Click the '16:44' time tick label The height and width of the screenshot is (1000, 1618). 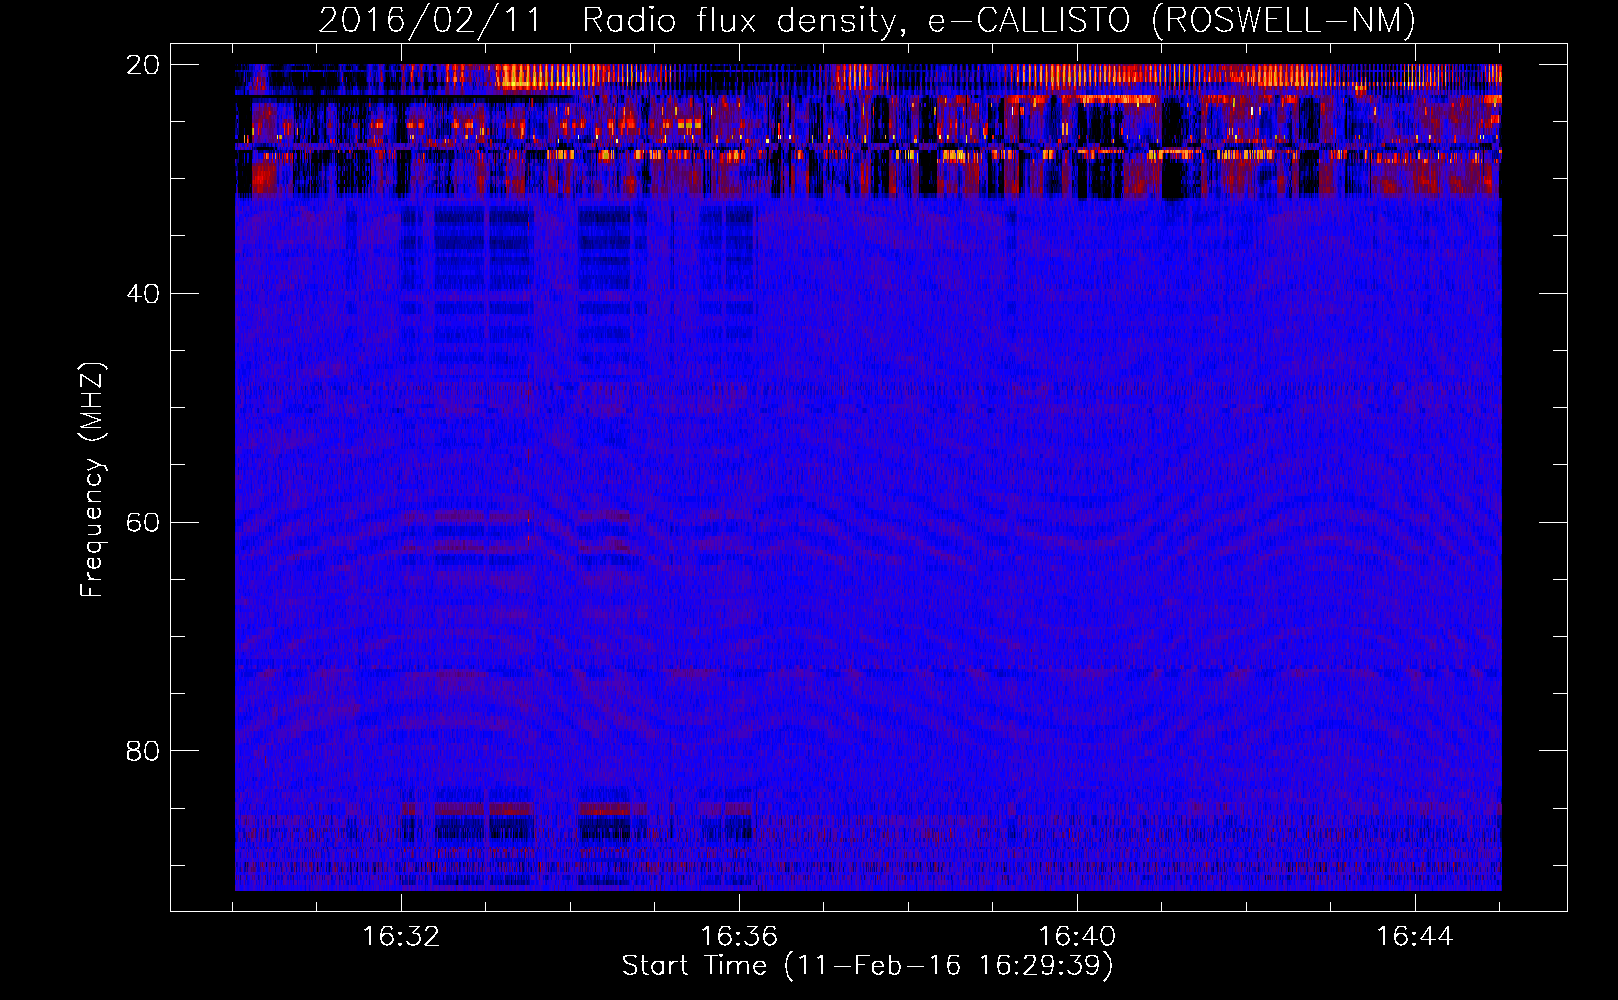(1415, 937)
